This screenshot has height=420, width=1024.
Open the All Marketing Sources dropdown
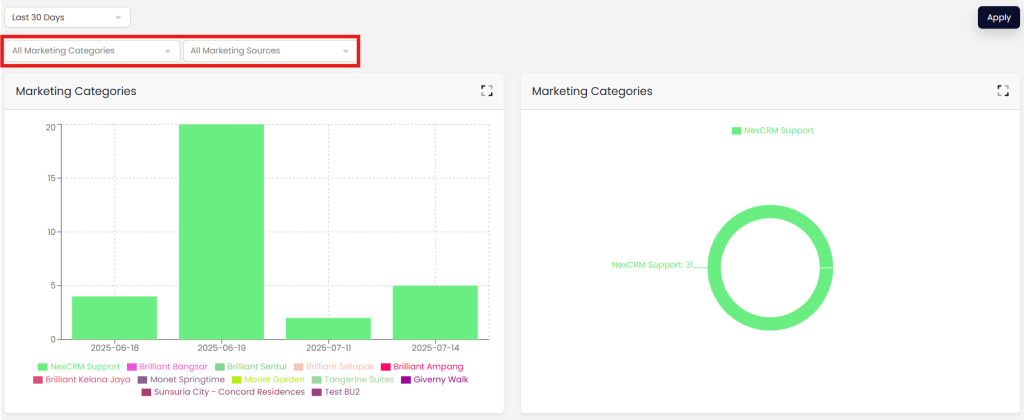[270, 51]
